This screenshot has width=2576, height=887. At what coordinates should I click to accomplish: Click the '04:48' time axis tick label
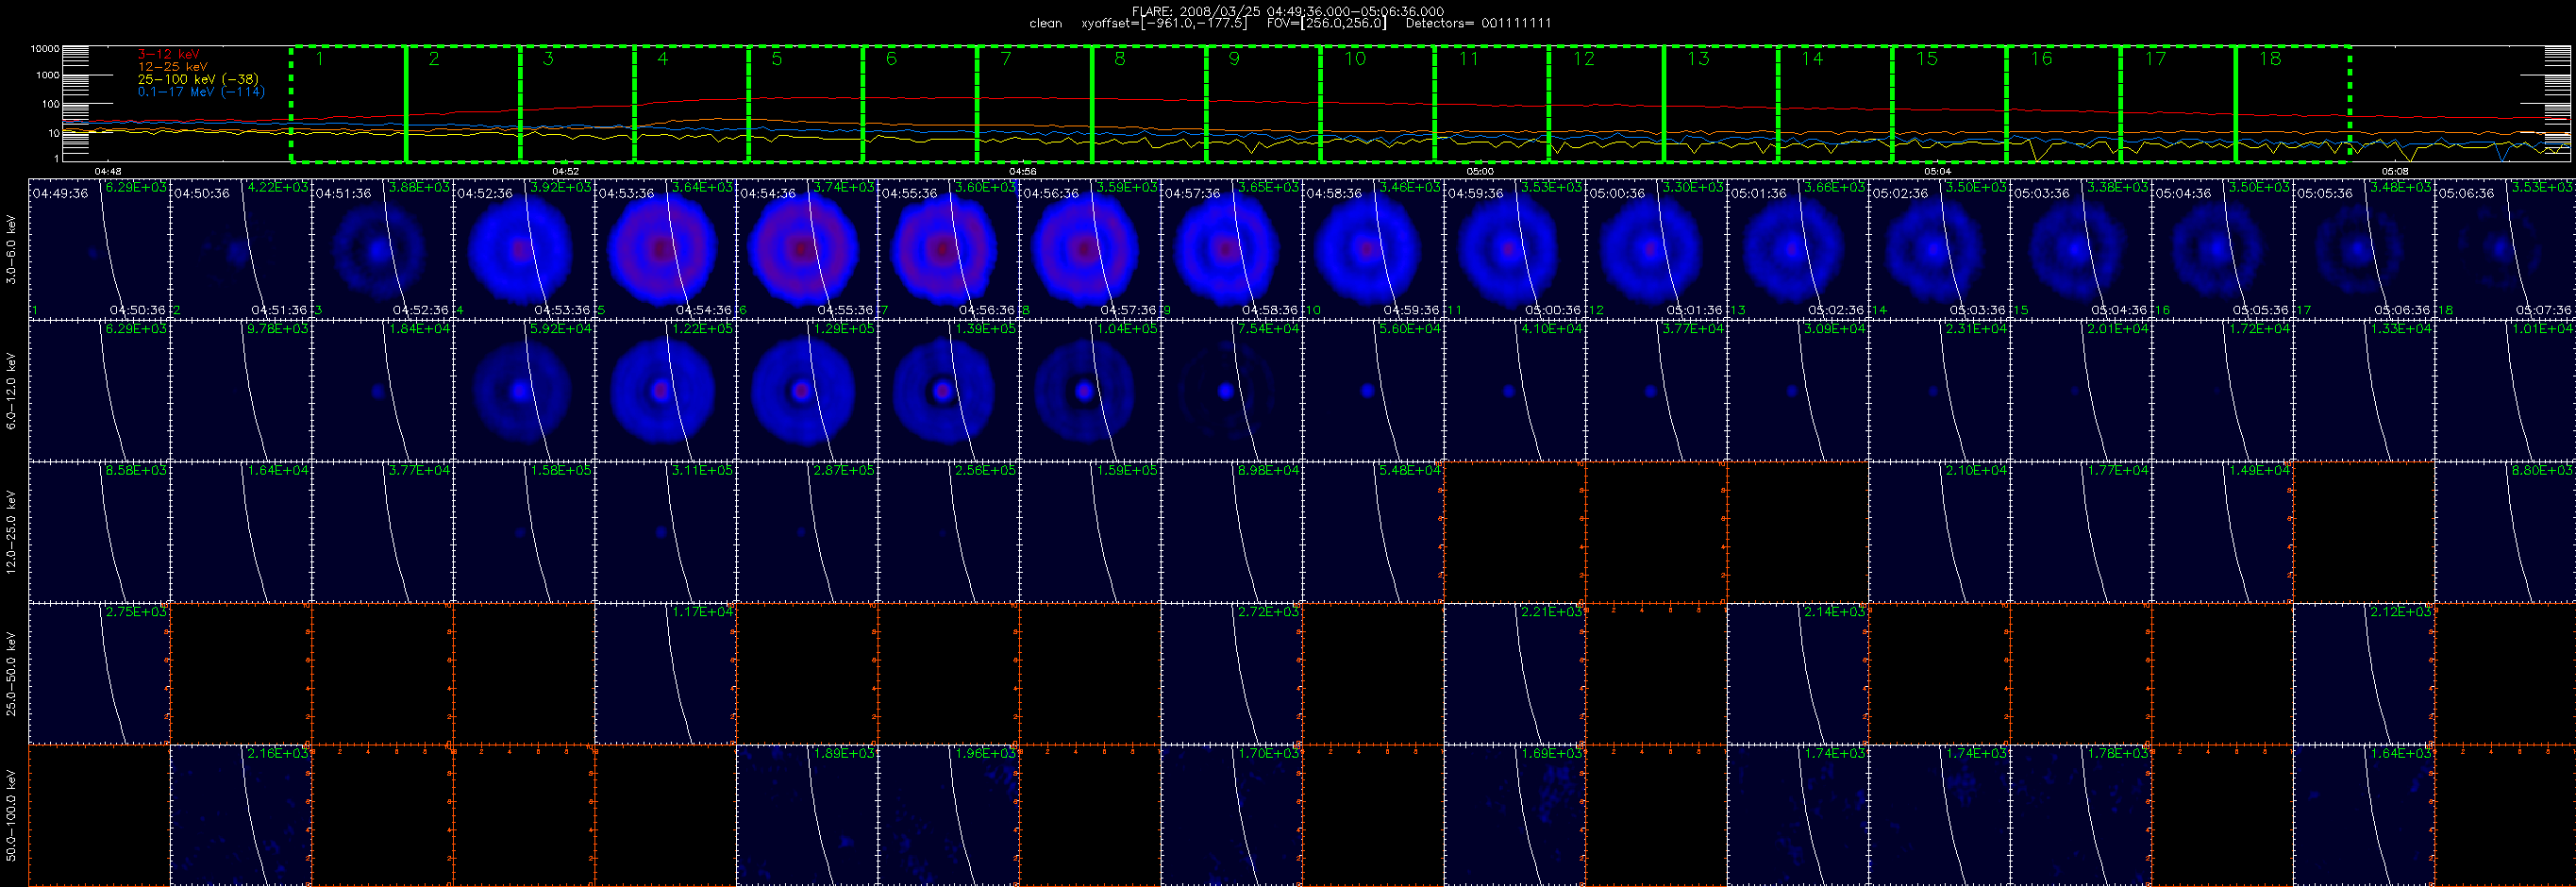tap(108, 171)
